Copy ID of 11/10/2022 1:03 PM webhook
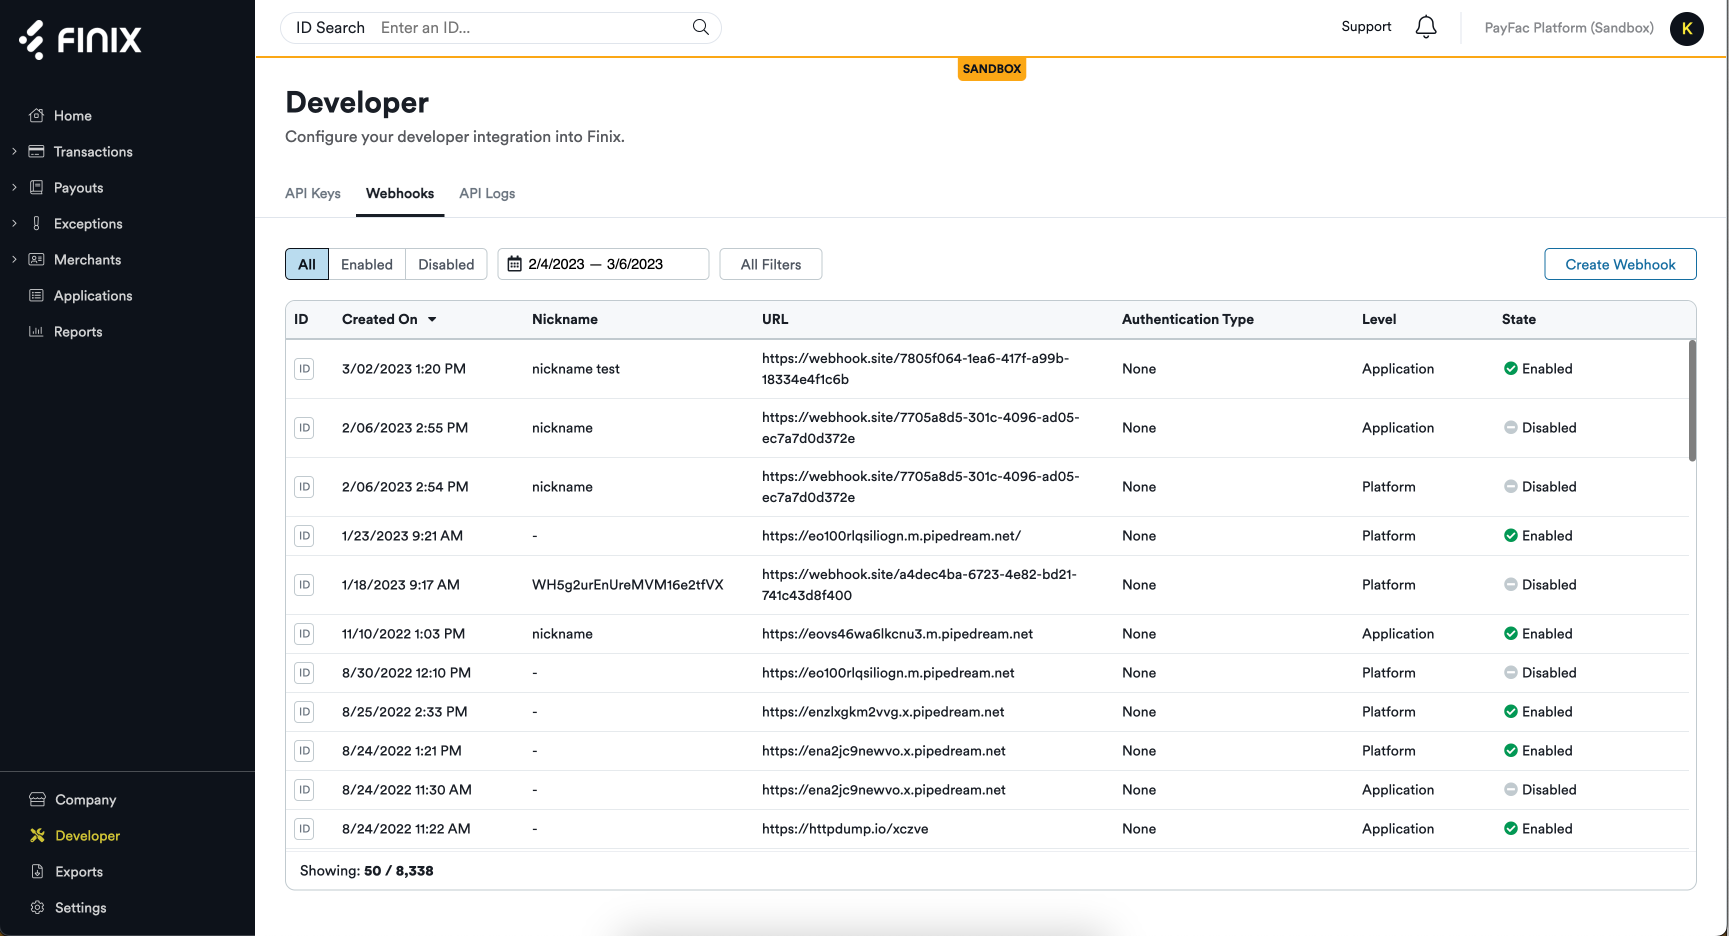Screen dimensions: 1729x936 point(304,634)
